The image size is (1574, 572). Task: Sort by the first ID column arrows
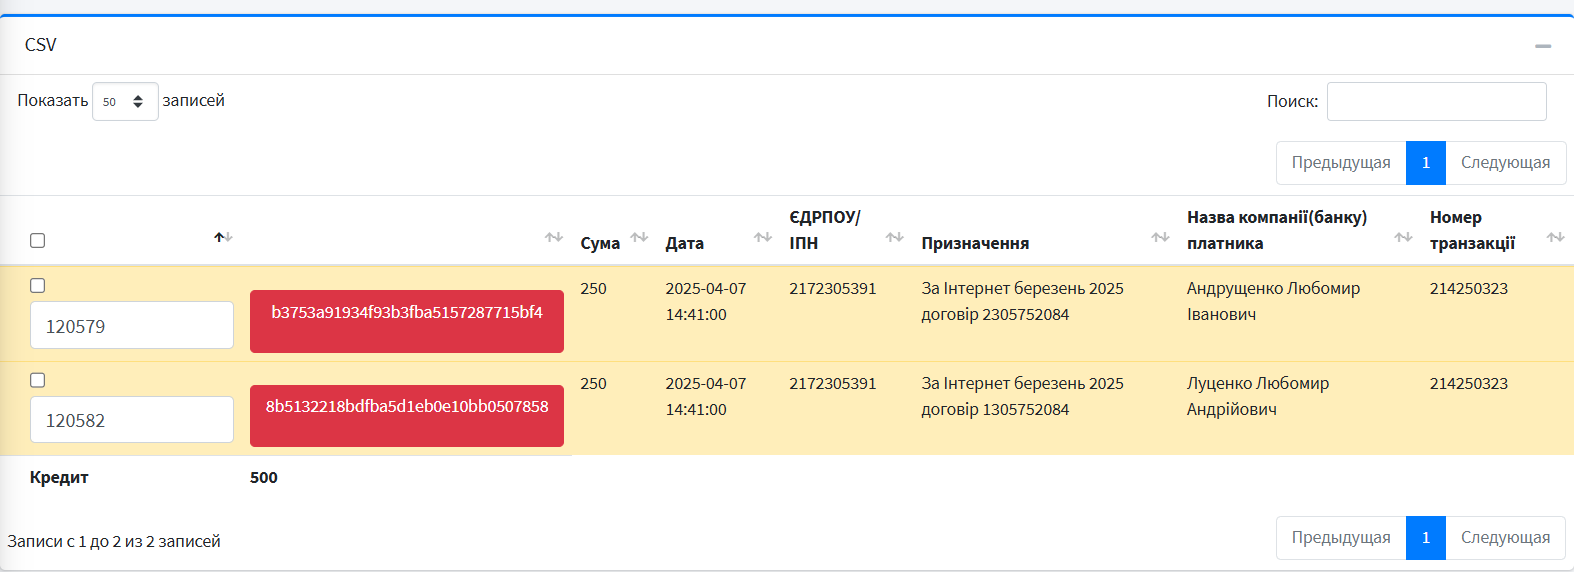tap(223, 237)
